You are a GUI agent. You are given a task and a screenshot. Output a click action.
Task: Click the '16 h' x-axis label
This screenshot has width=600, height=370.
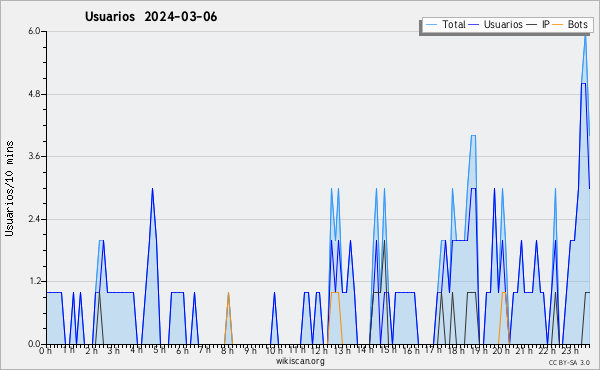pyautogui.click(x=411, y=351)
